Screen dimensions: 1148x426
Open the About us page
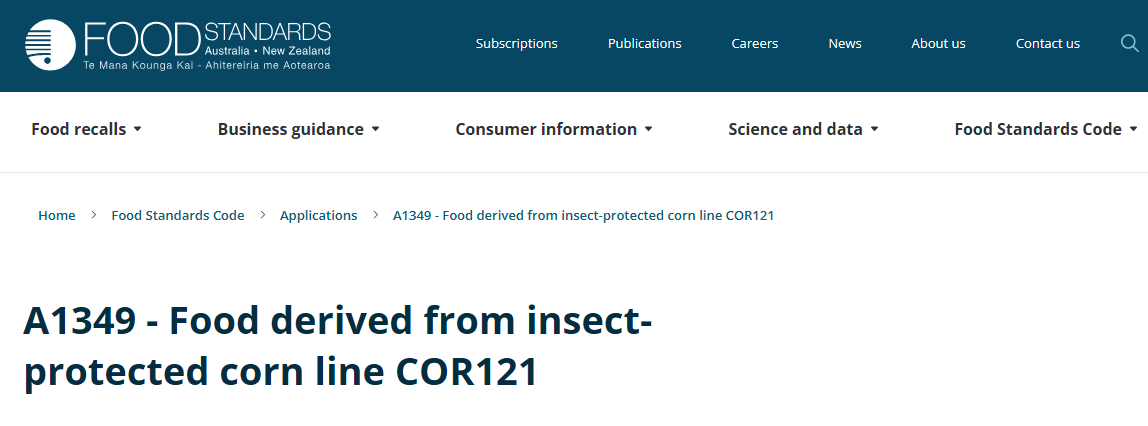(938, 43)
